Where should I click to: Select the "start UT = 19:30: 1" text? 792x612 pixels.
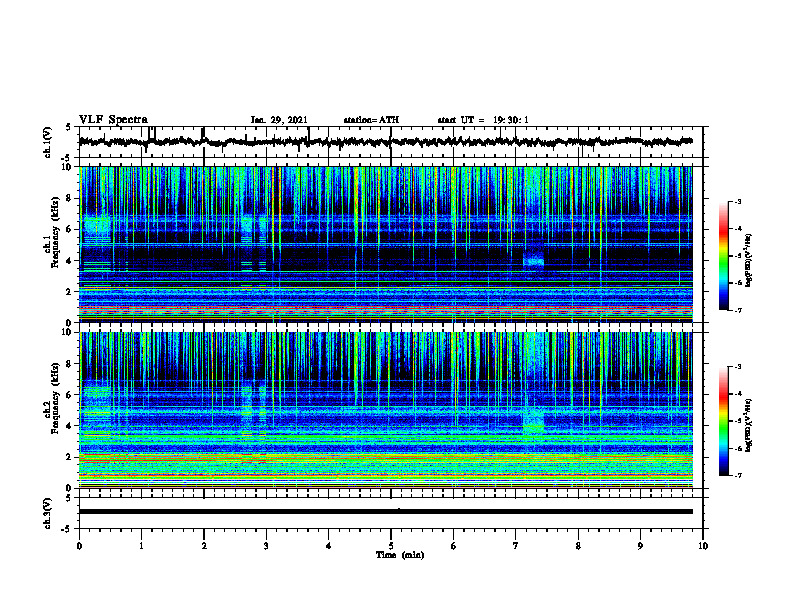pos(483,120)
